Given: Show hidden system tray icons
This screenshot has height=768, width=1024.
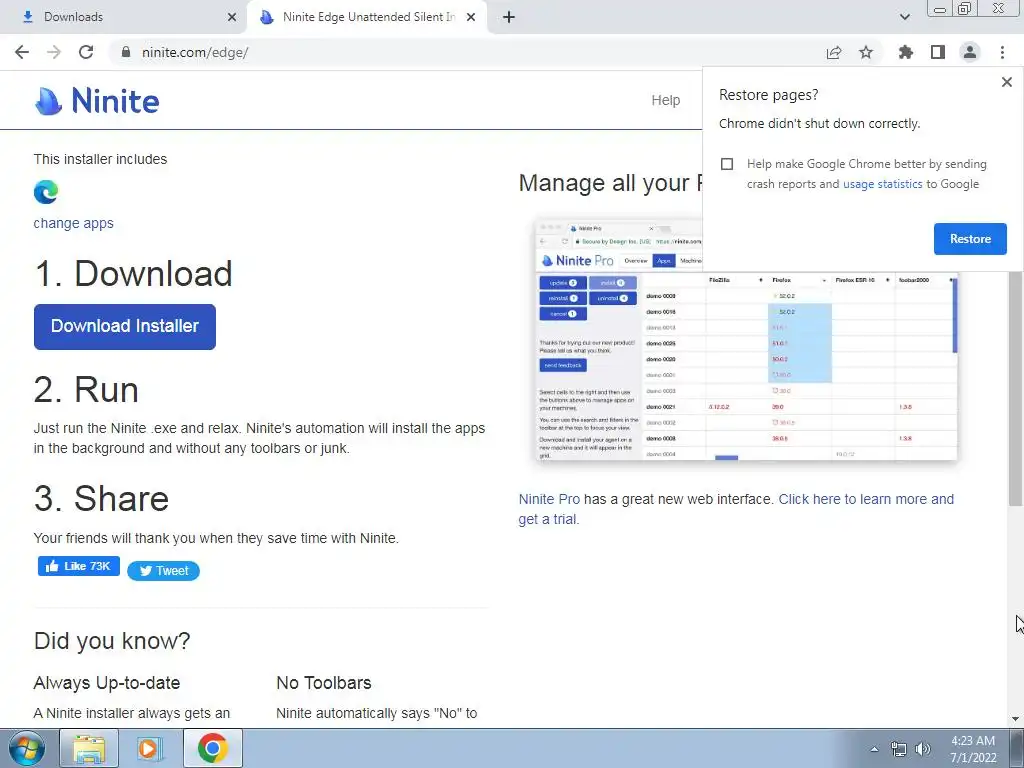Looking at the screenshot, I should click(874, 749).
